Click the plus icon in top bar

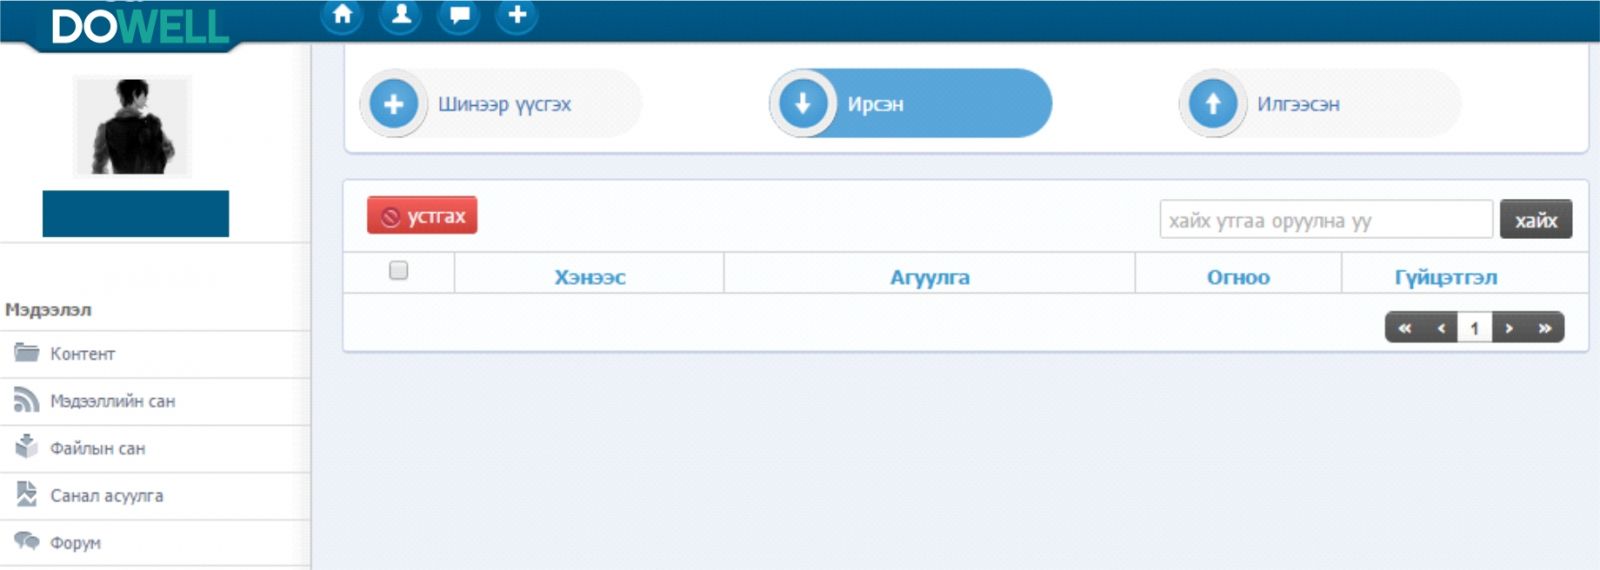click(517, 15)
